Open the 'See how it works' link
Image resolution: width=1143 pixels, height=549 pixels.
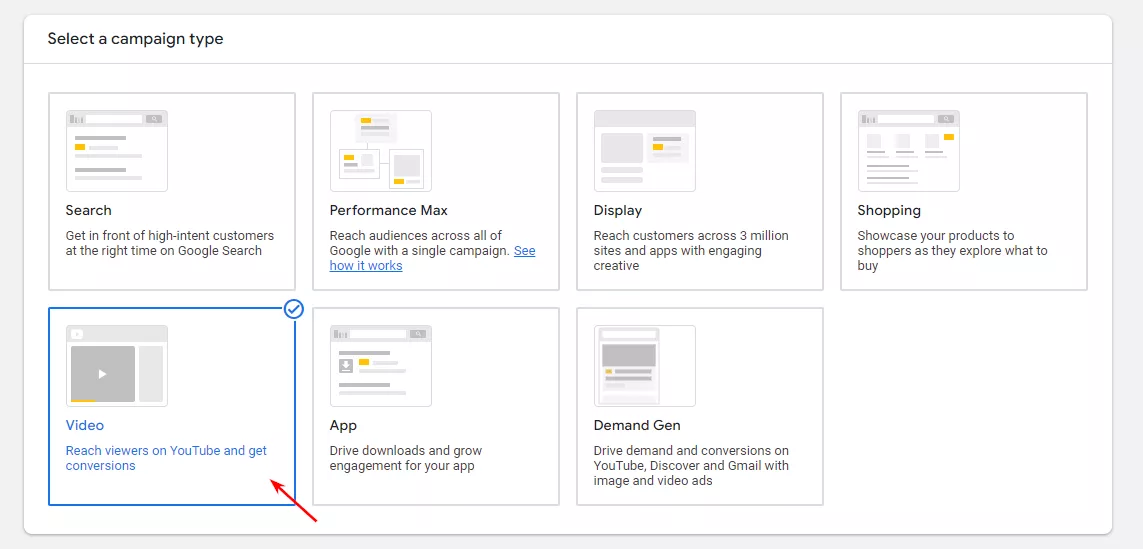(366, 266)
